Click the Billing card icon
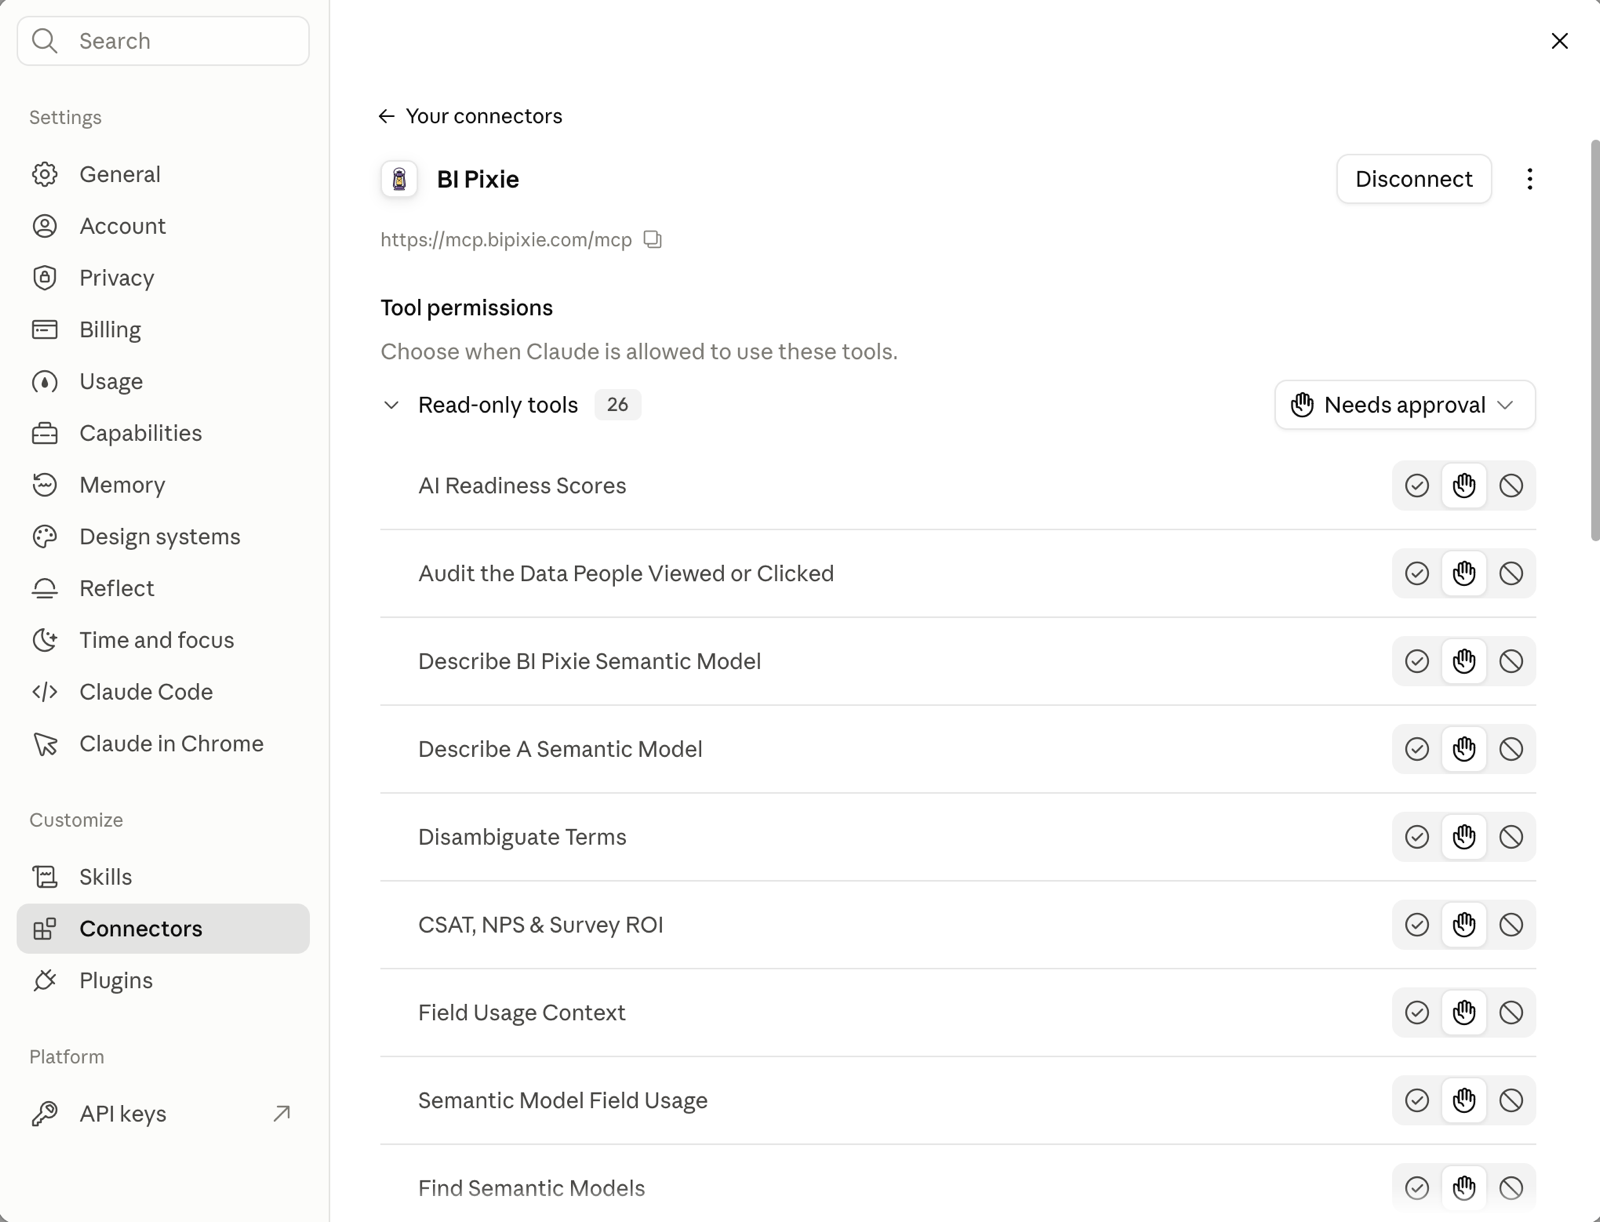This screenshot has width=1600, height=1222. coord(45,329)
